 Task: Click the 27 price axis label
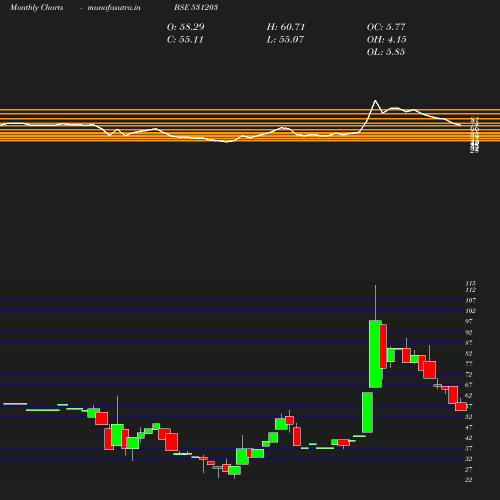coord(469,469)
